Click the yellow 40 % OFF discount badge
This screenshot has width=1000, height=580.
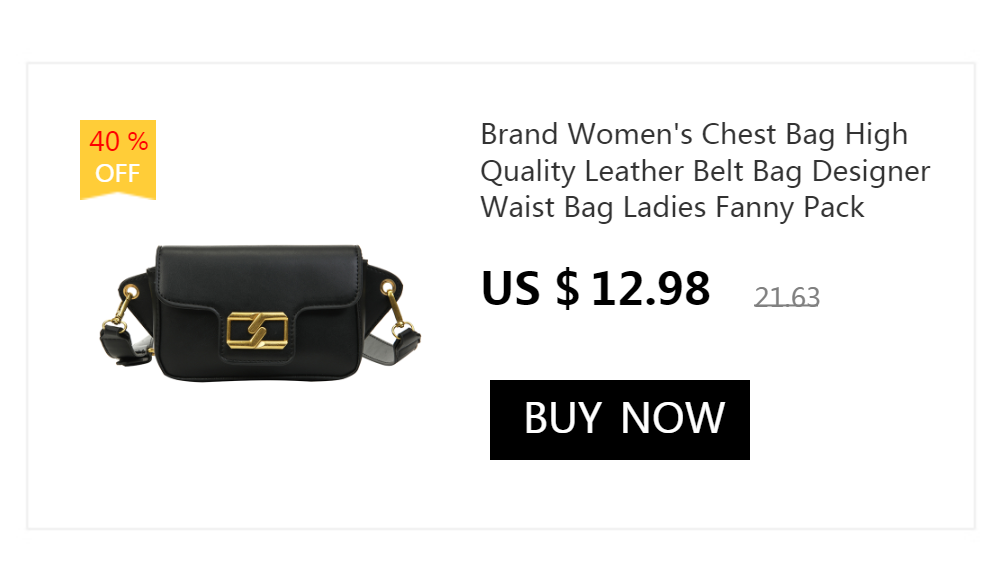tap(118, 160)
